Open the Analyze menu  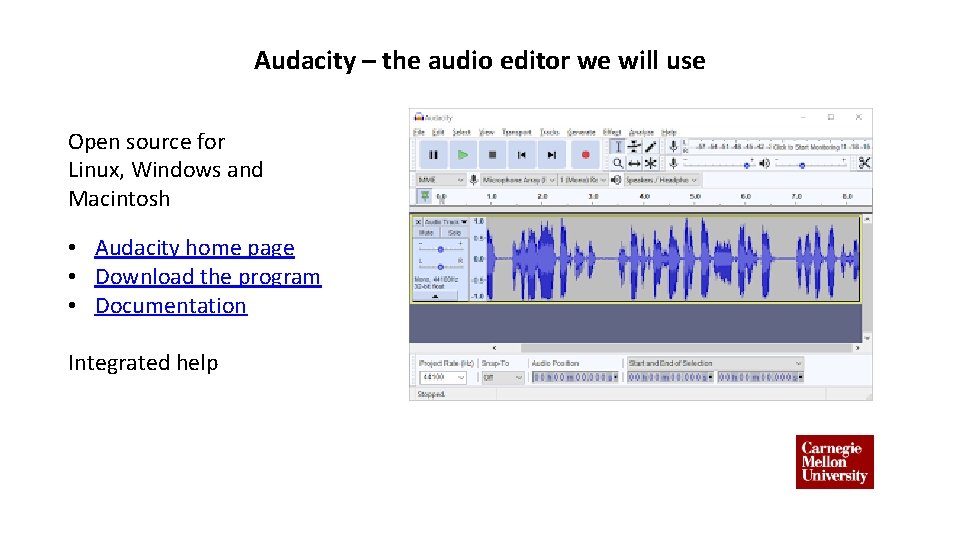tap(641, 132)
